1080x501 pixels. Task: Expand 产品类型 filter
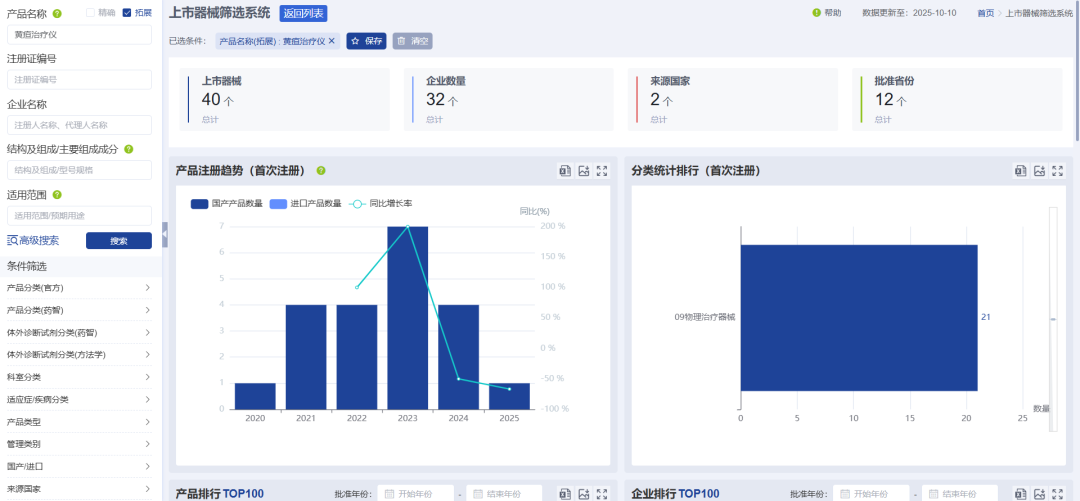[79, 421]
